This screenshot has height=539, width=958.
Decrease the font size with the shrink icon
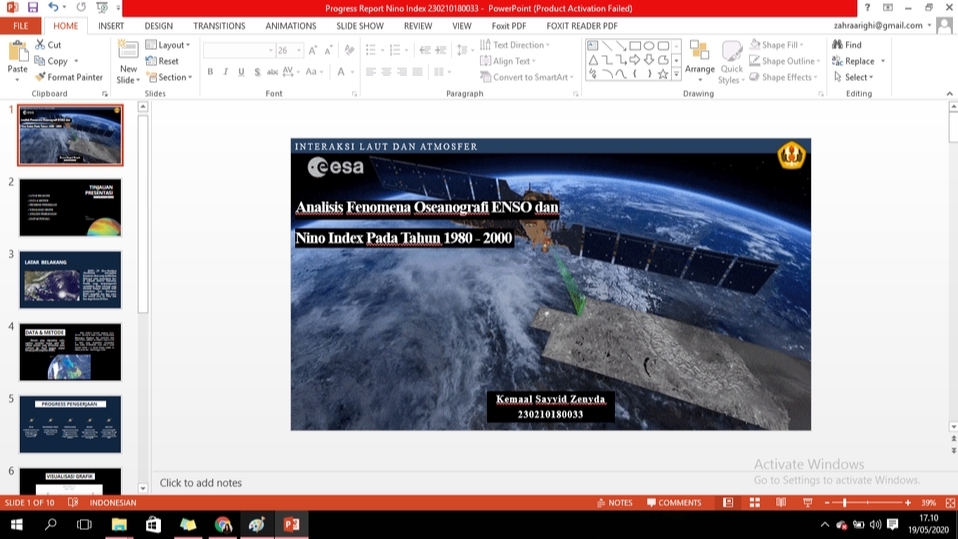click(328, 50)
